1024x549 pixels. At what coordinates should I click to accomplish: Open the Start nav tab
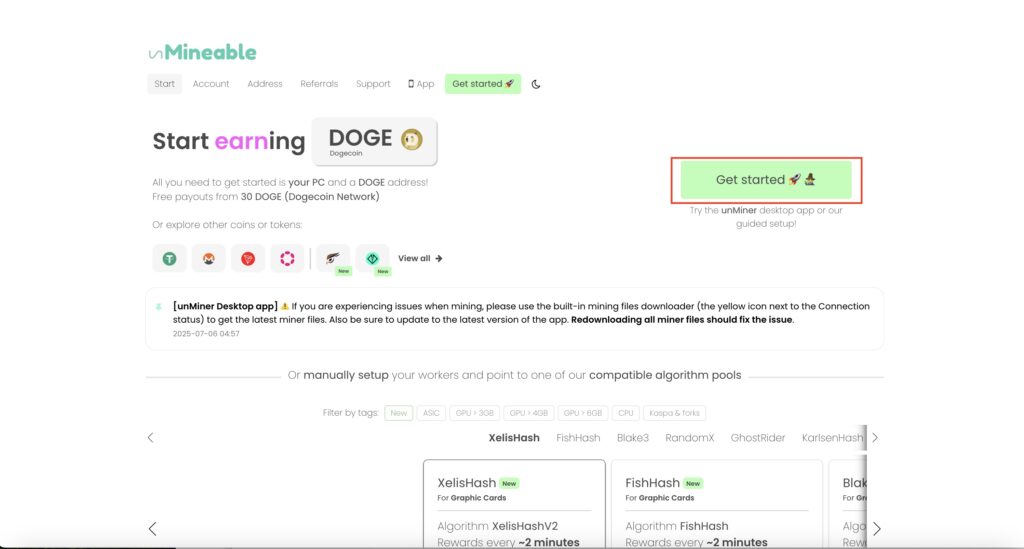pyautogui.click(x=165, y=84)
